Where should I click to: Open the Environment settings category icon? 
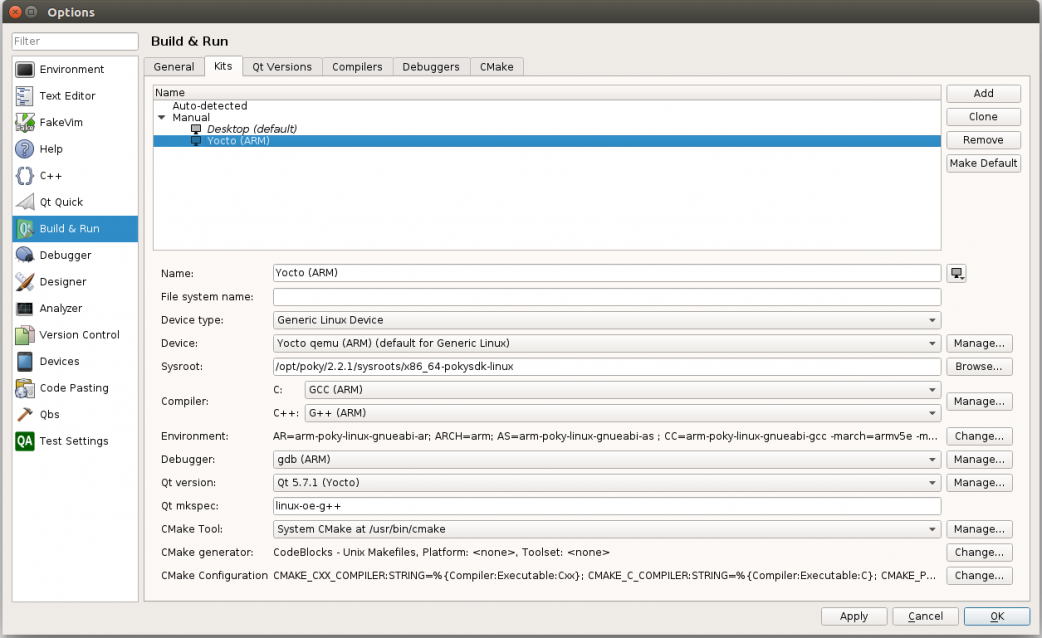pyautogui.click(x=25, y=70)
